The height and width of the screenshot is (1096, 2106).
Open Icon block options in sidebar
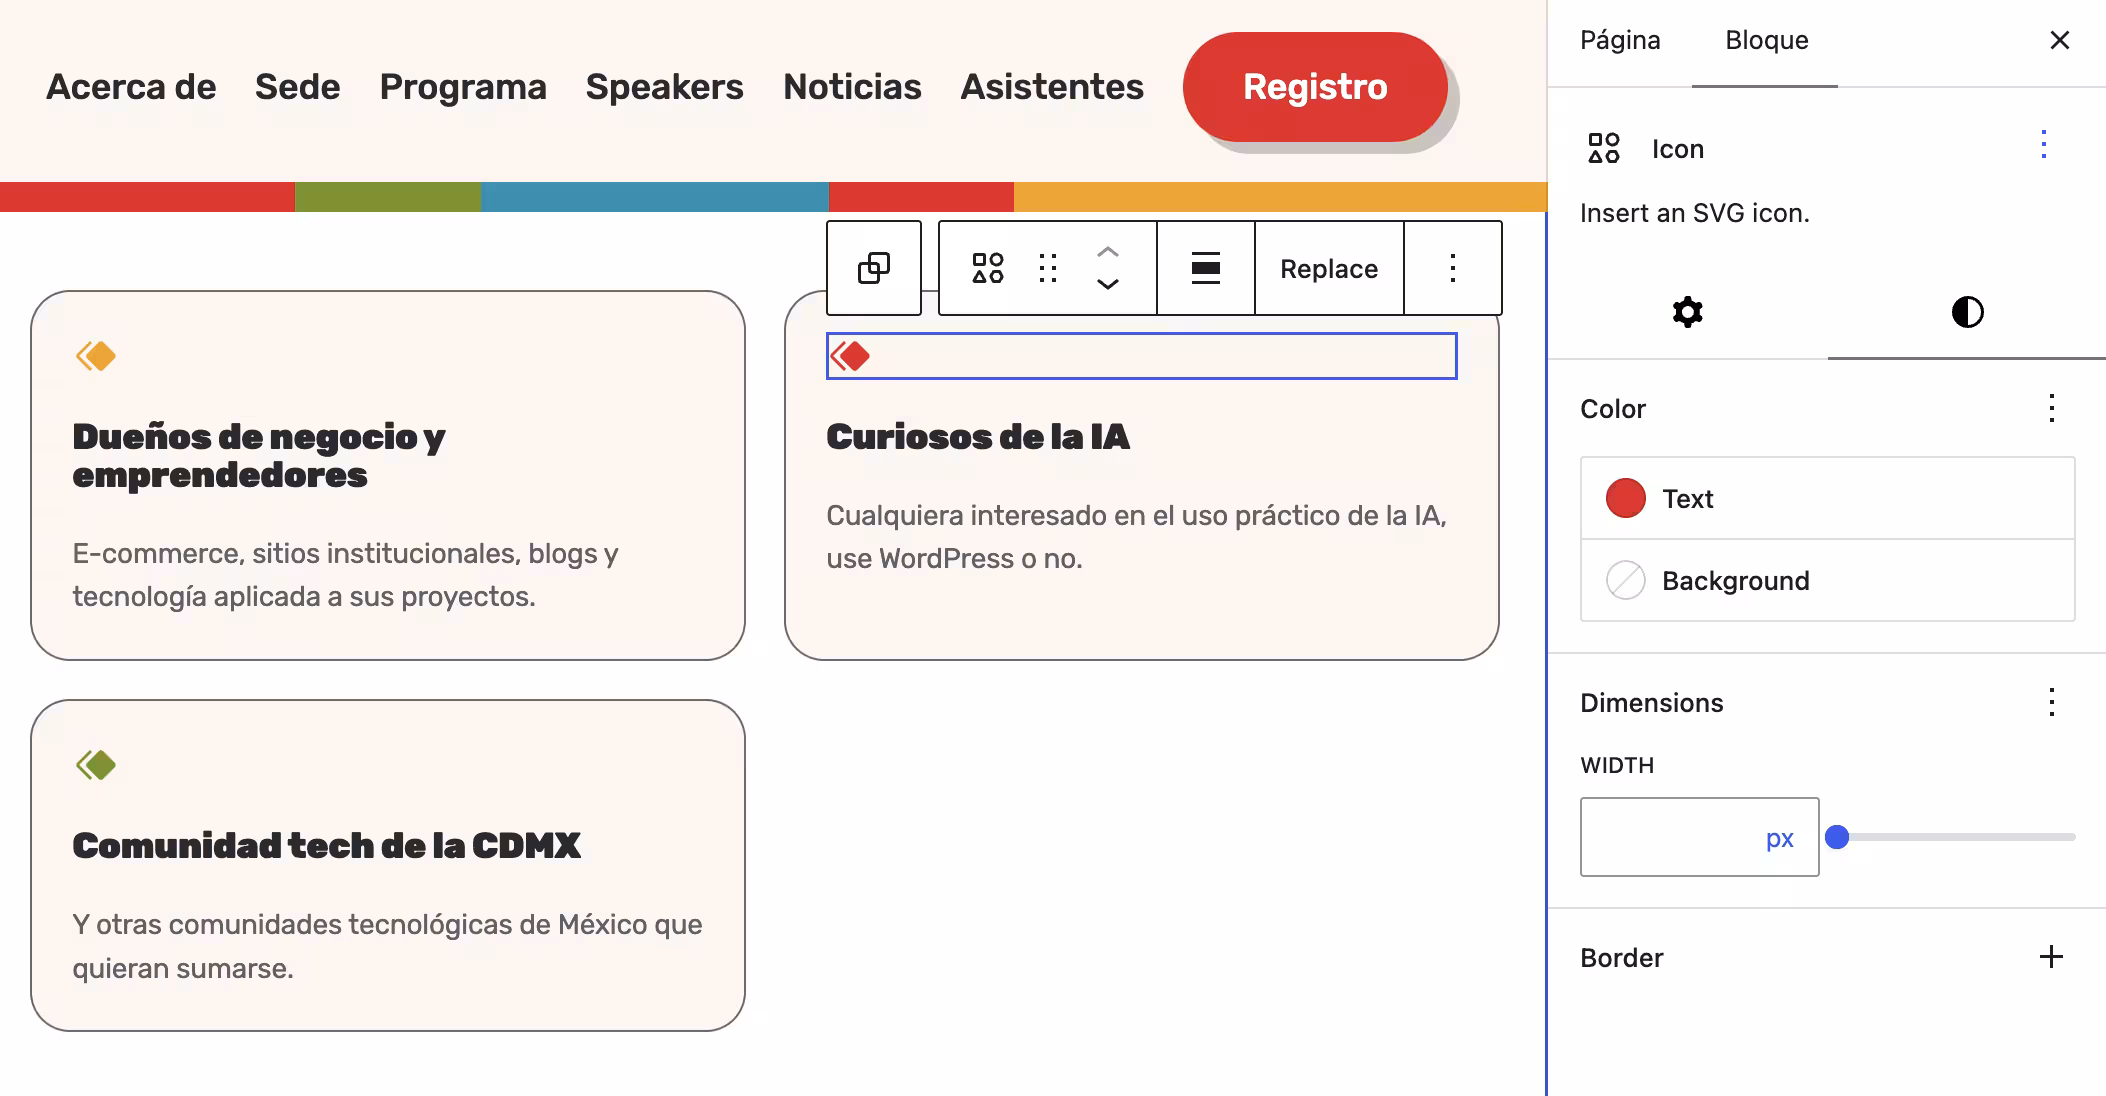(x=2044, y=145)
